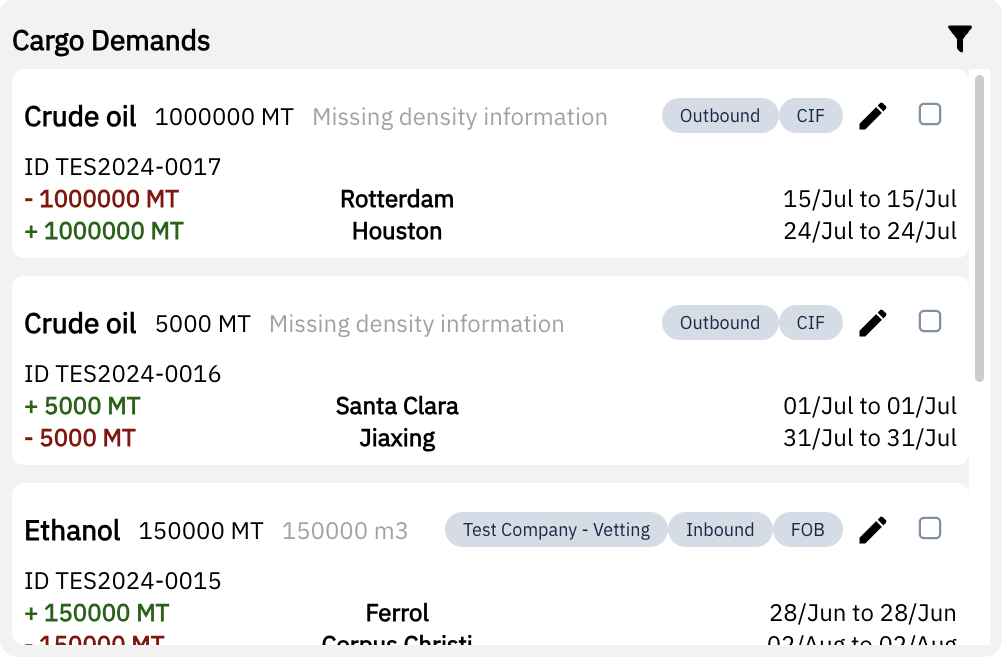Click the FOB tag on Ethanol cargo
Screen dimensions: 1002x660
coord(807,530)
